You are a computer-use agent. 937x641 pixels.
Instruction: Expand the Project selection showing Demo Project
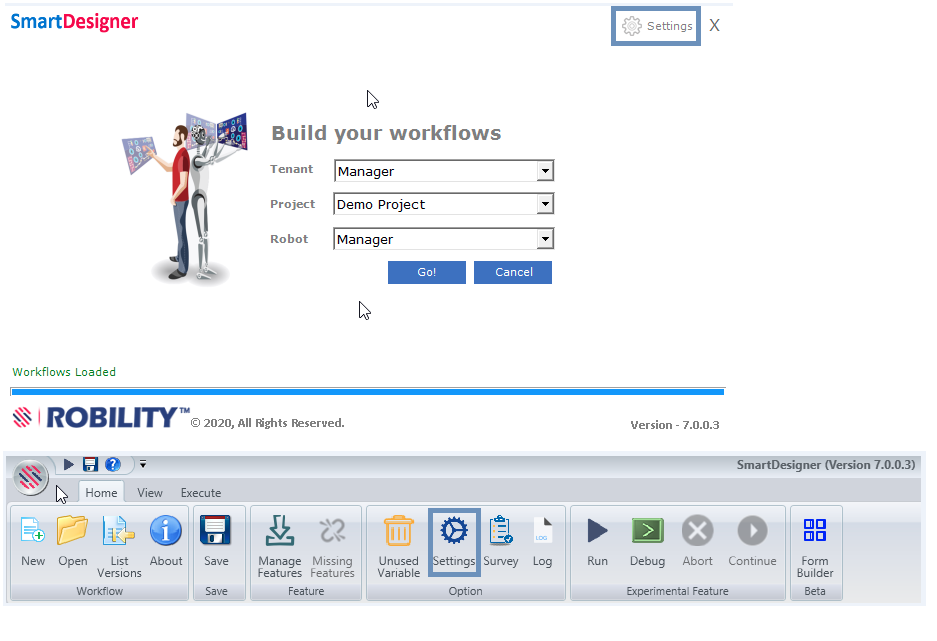(545, 204)
